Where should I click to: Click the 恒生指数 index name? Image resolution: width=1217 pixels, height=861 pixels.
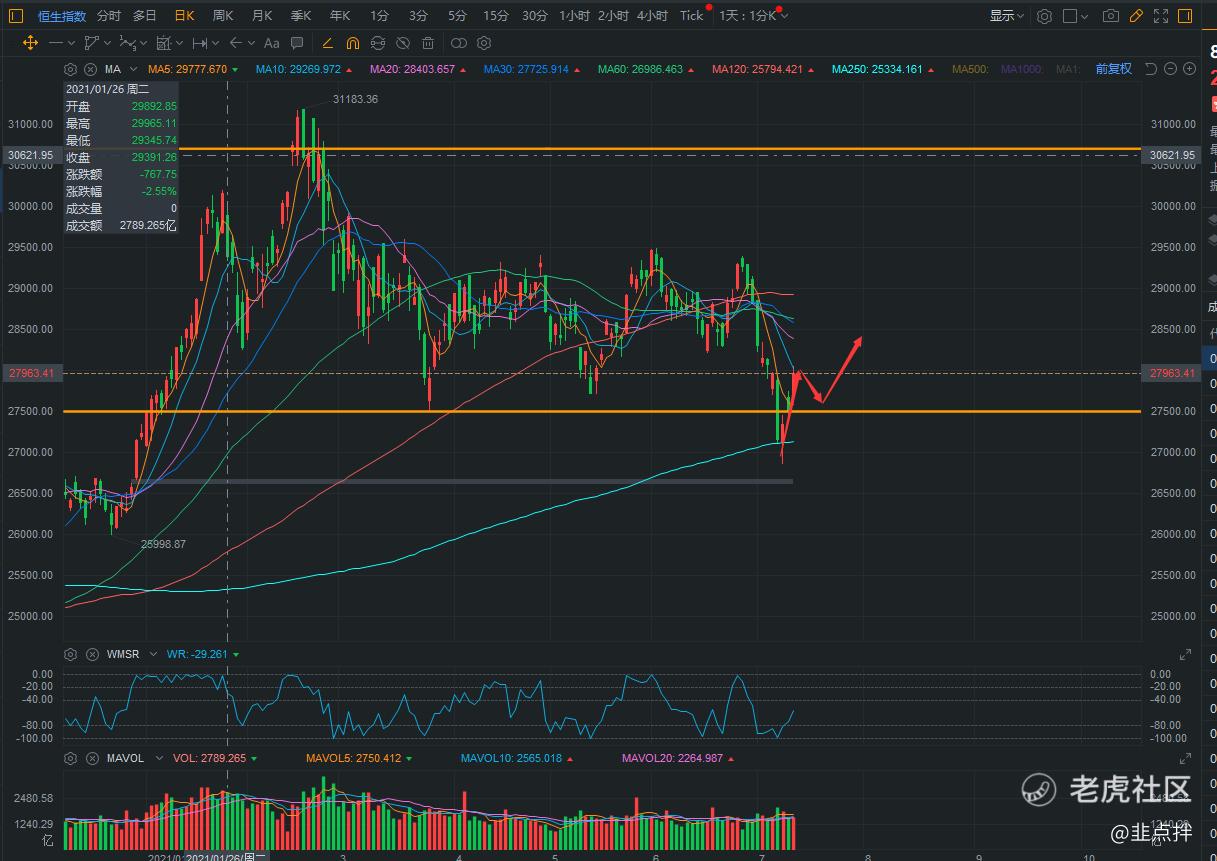(62, 16)
